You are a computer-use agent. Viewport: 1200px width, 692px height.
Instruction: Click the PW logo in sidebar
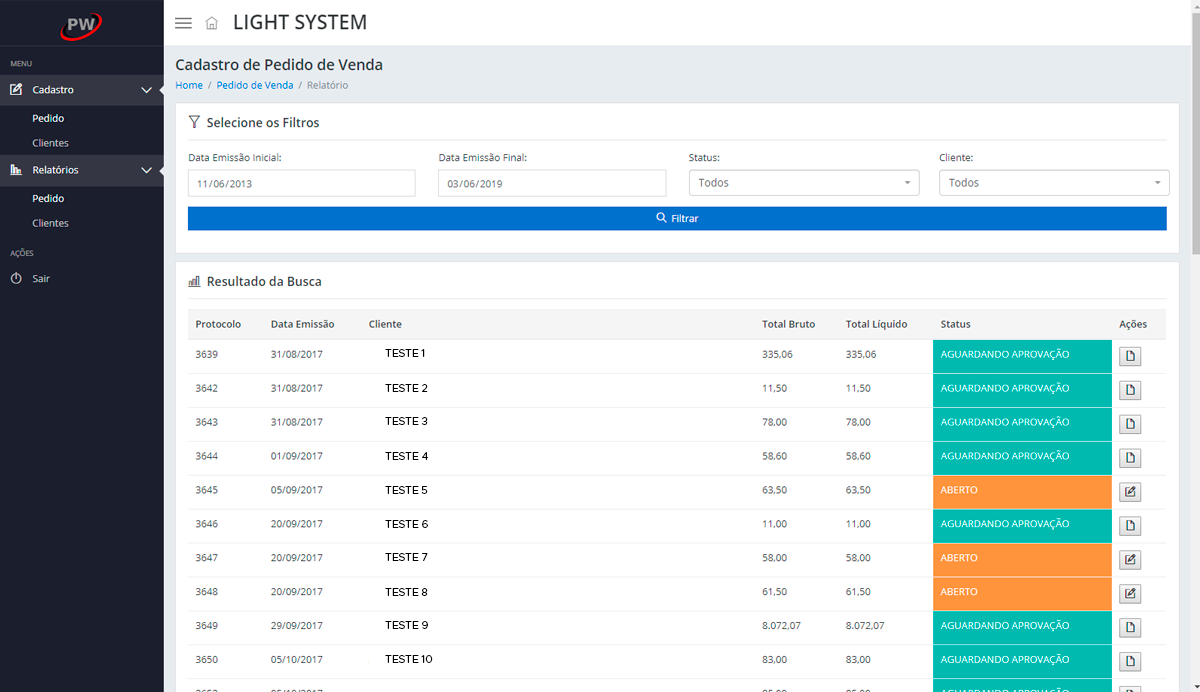tap(81, 24)
